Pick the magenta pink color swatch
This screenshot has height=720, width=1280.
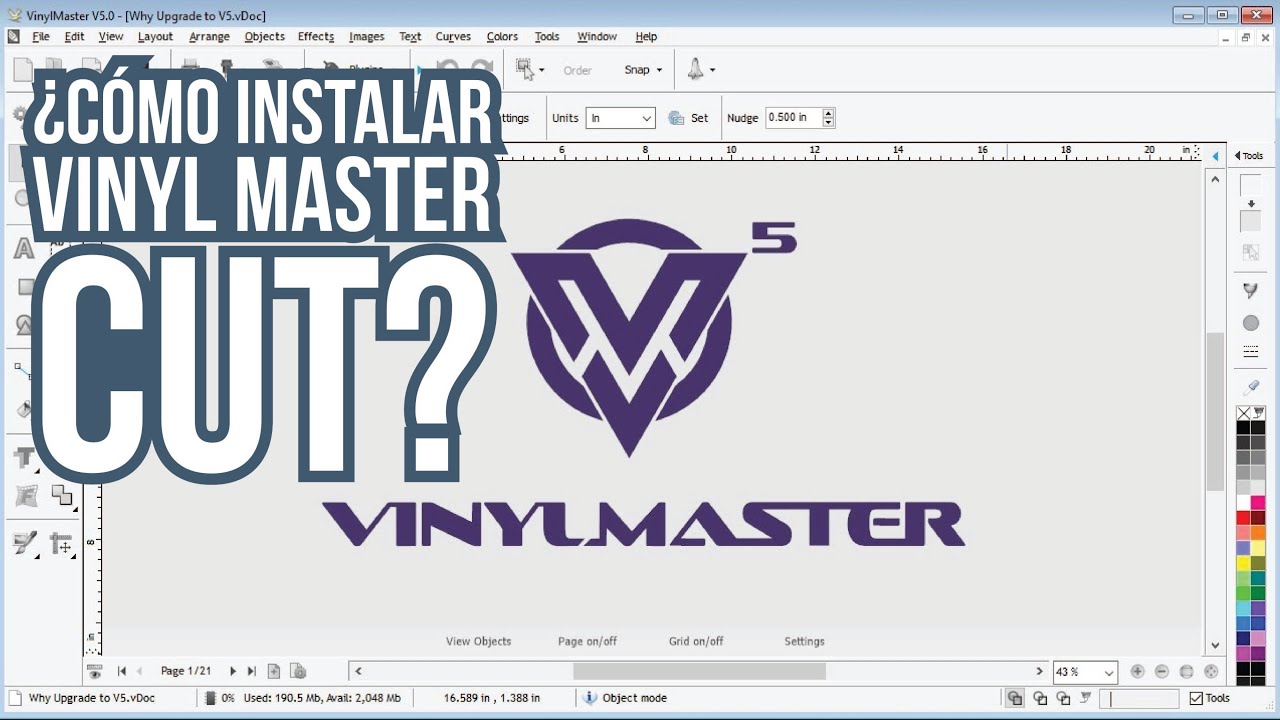tap(1258, 503)
